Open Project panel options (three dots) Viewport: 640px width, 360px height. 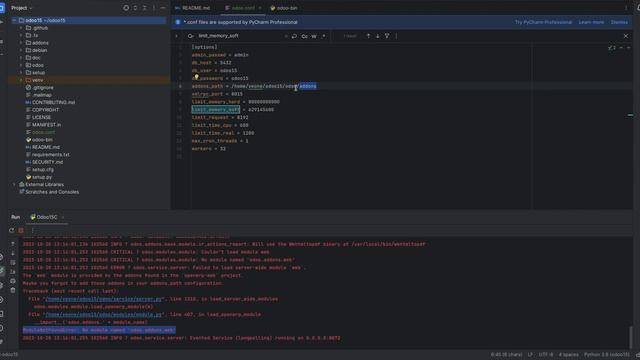coord(154,8)
